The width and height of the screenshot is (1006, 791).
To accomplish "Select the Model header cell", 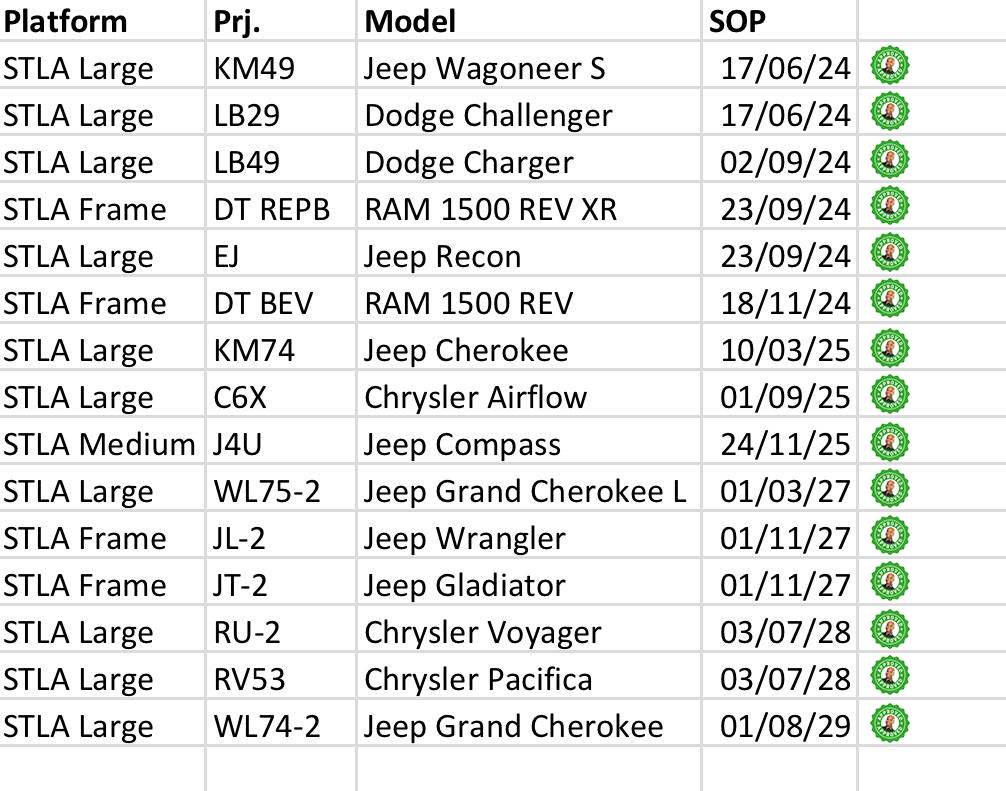I will 410,20.
